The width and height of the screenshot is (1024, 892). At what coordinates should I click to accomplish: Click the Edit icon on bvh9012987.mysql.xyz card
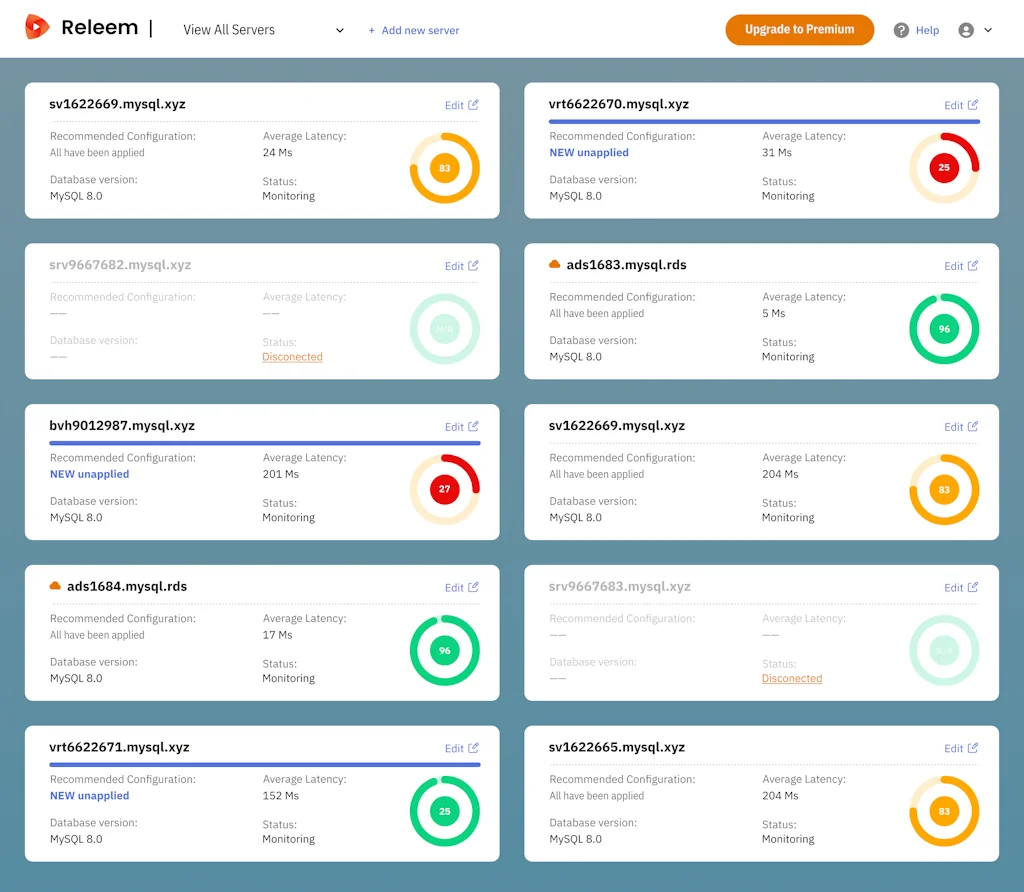(473, 427)
